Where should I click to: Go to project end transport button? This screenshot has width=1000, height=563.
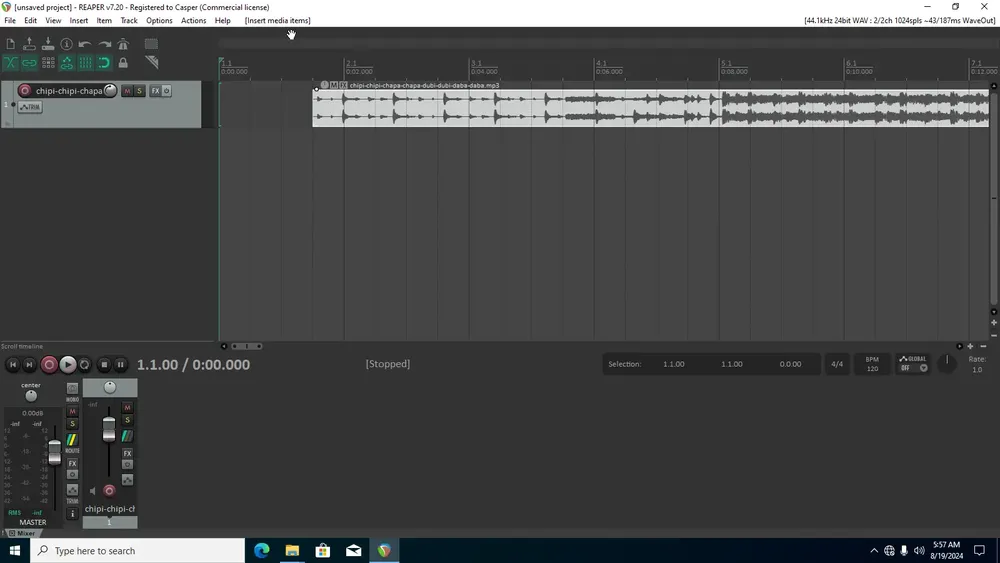click(x=29, y=365)
